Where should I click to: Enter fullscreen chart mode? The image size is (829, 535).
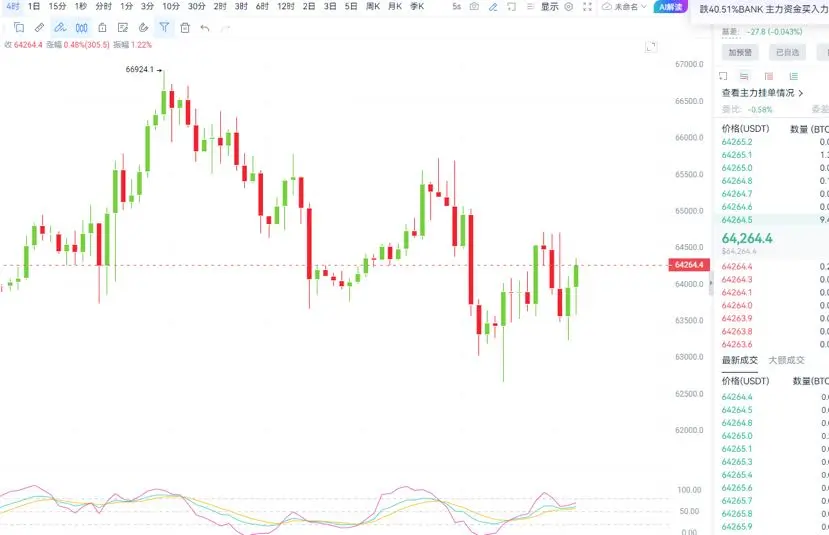587,7
